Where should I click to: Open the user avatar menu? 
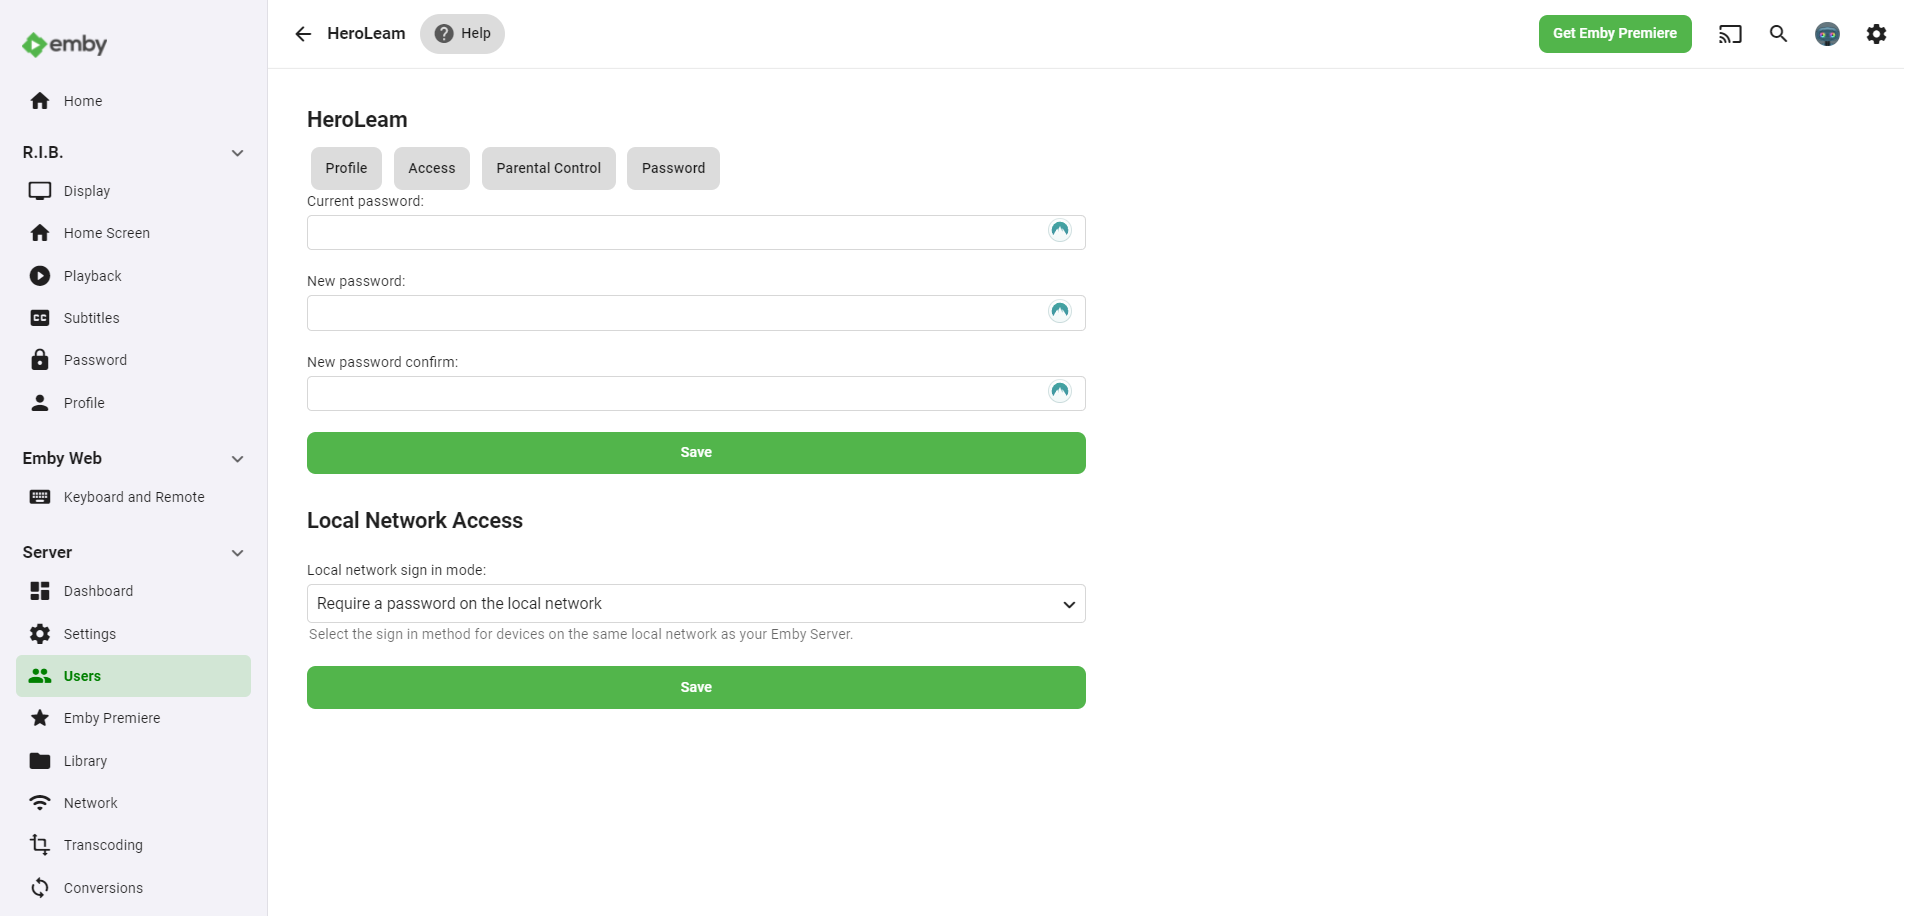1827,34
